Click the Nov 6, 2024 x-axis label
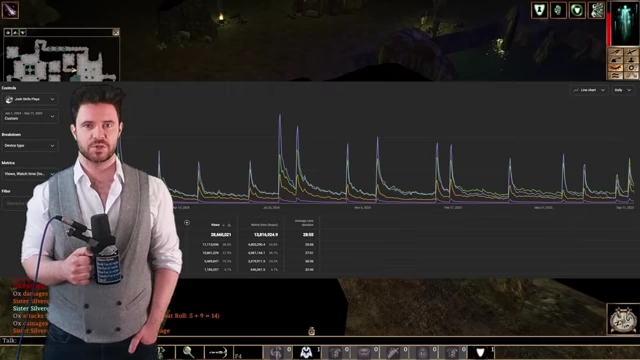The height and width of the screenshot is (360, 640). [362, 208]
